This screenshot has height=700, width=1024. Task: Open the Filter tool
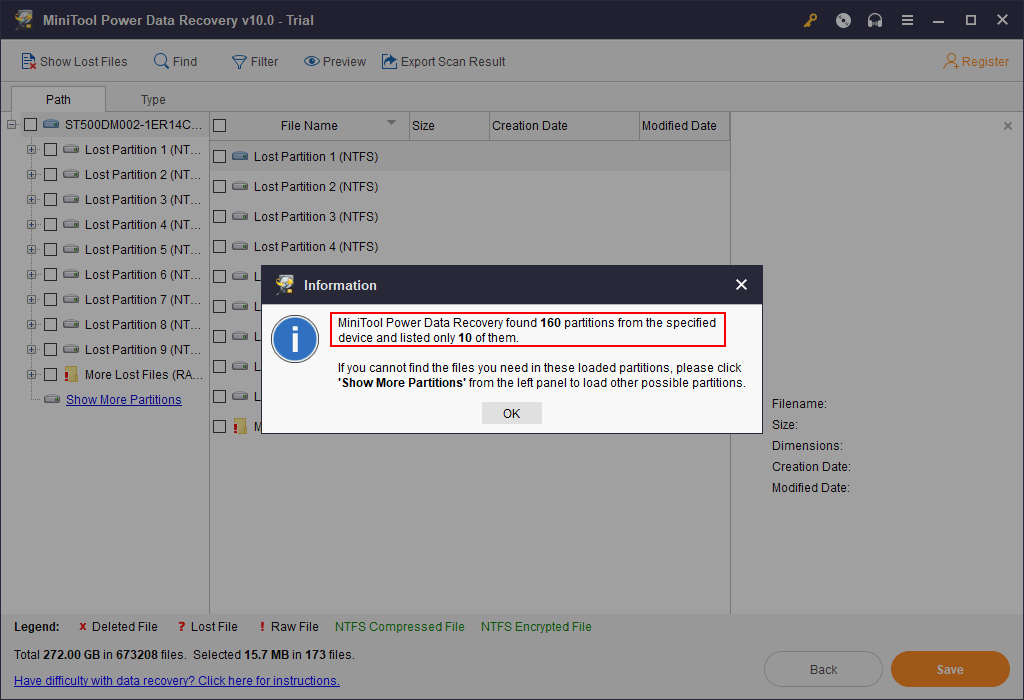tap(255, 61)
